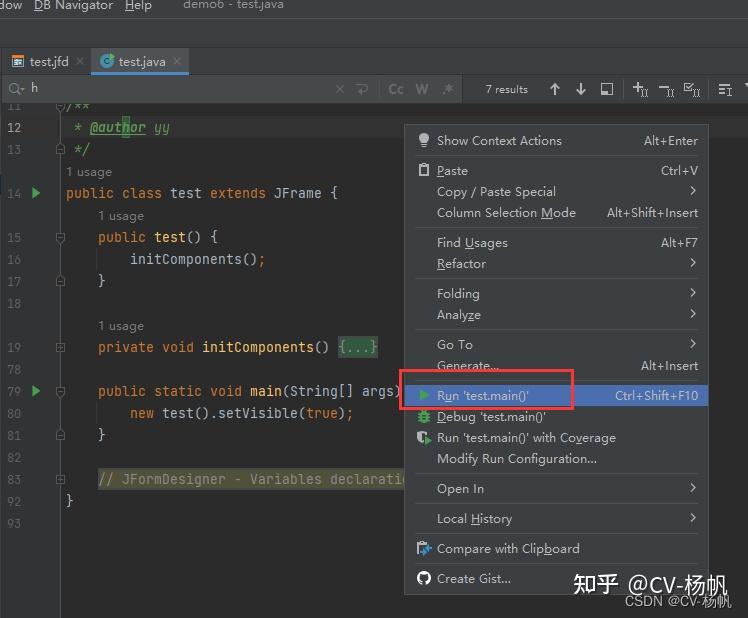748x618 pixels.
Task: Open search results in Find window
Action: coord(606,89)
